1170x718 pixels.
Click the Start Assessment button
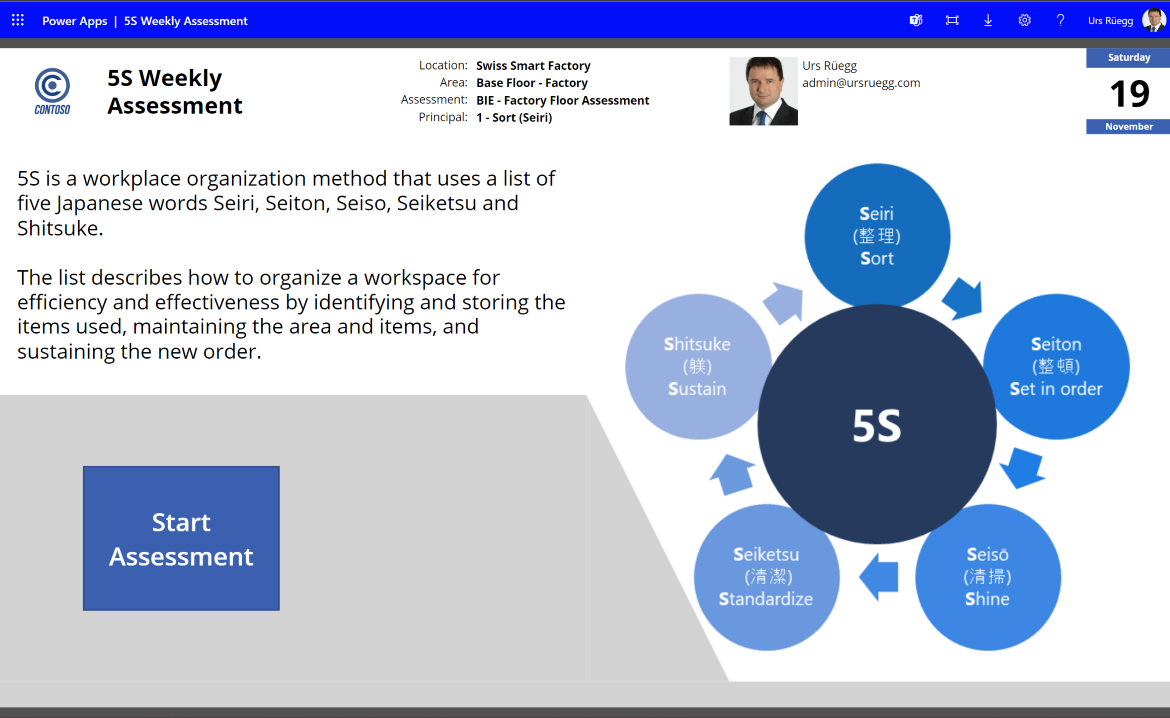[181, 538]
